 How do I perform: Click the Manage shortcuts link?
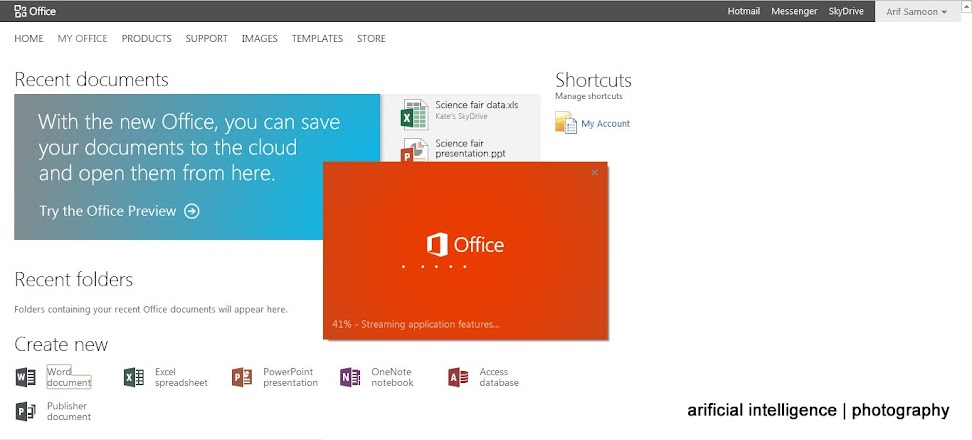click(x=589, y=96)
